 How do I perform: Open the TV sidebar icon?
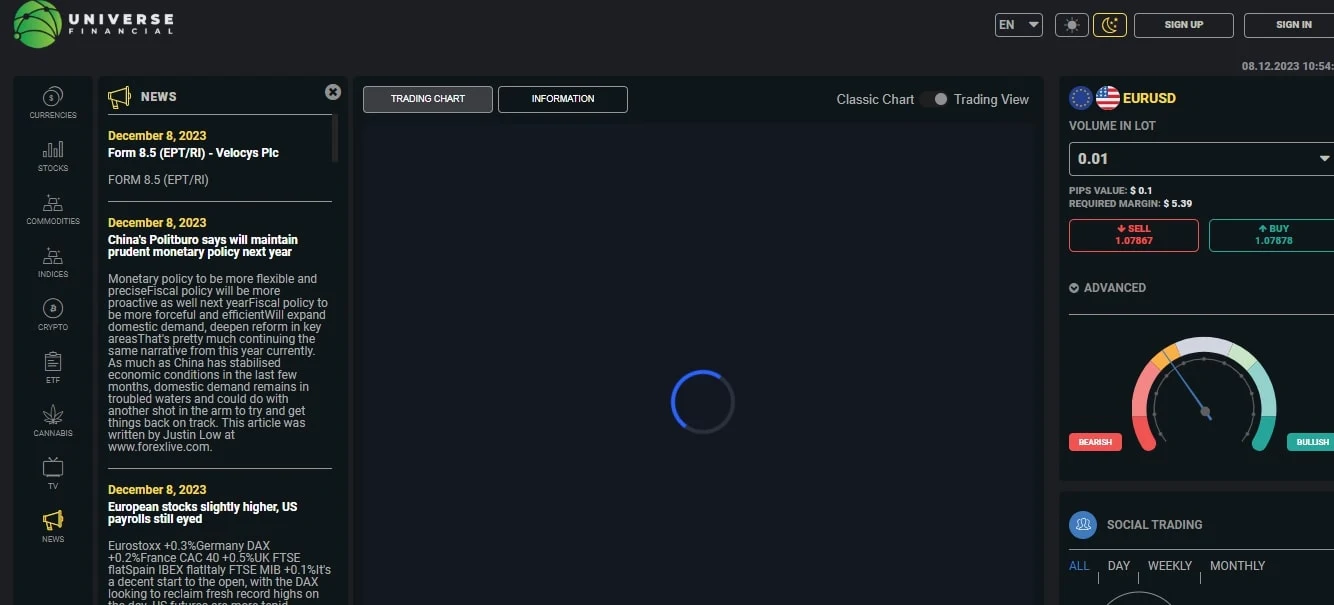[53, 468]
